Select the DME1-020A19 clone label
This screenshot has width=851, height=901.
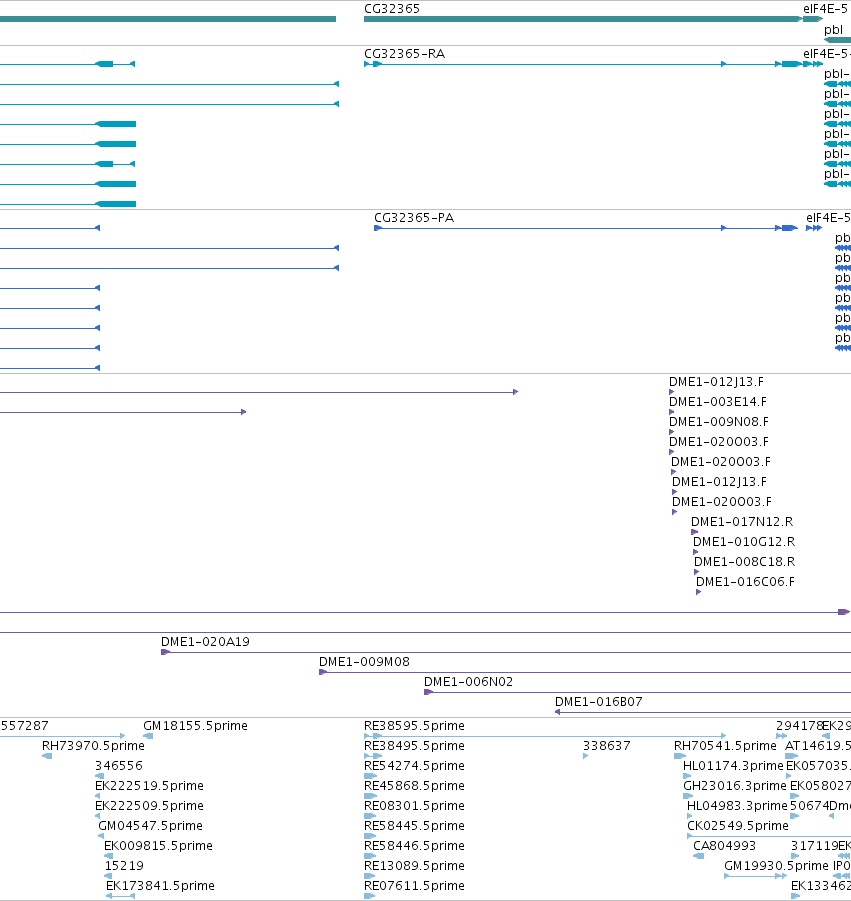[205, 642]
